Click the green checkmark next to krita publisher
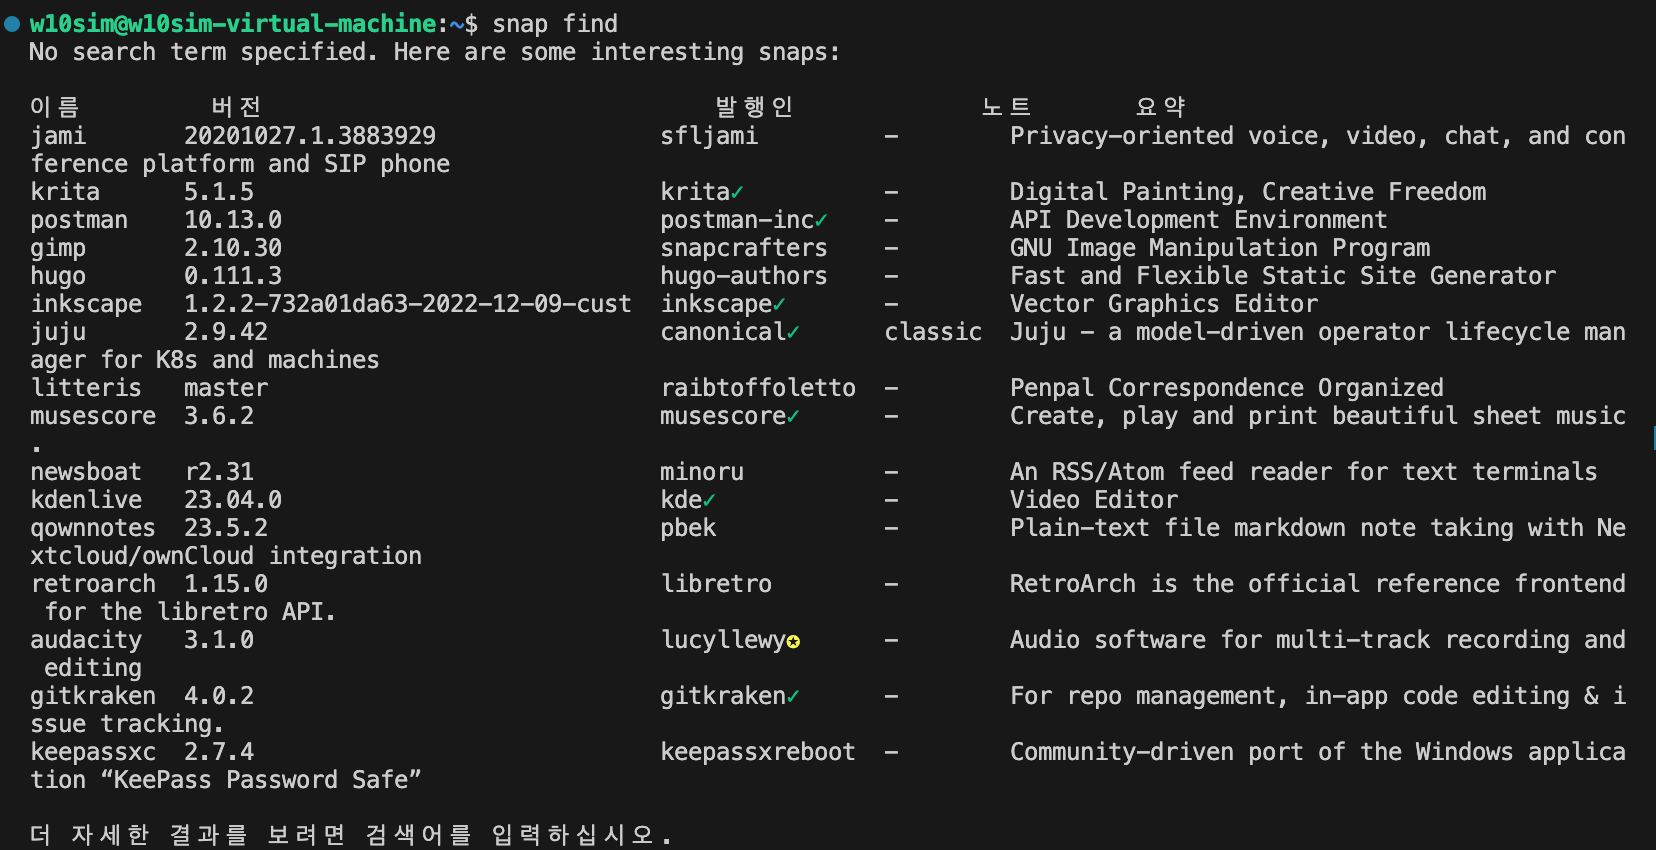 [x=737, y=192]
